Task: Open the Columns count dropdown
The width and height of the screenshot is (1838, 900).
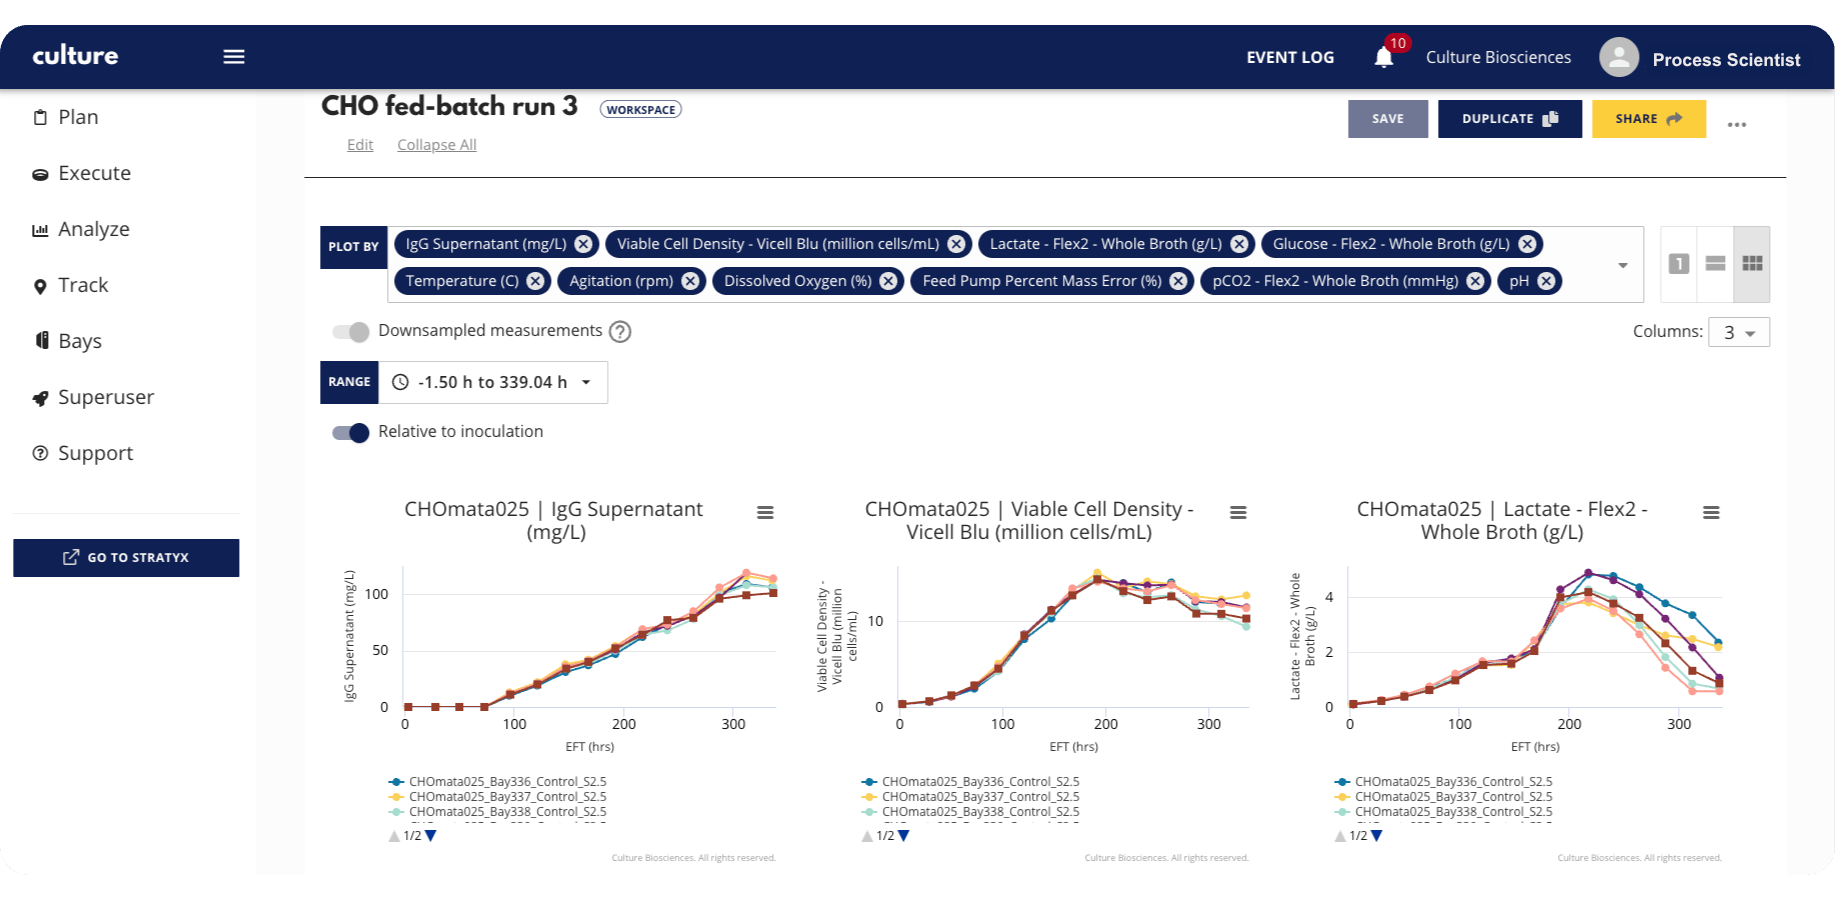Action: click(x=1739, y=333)
